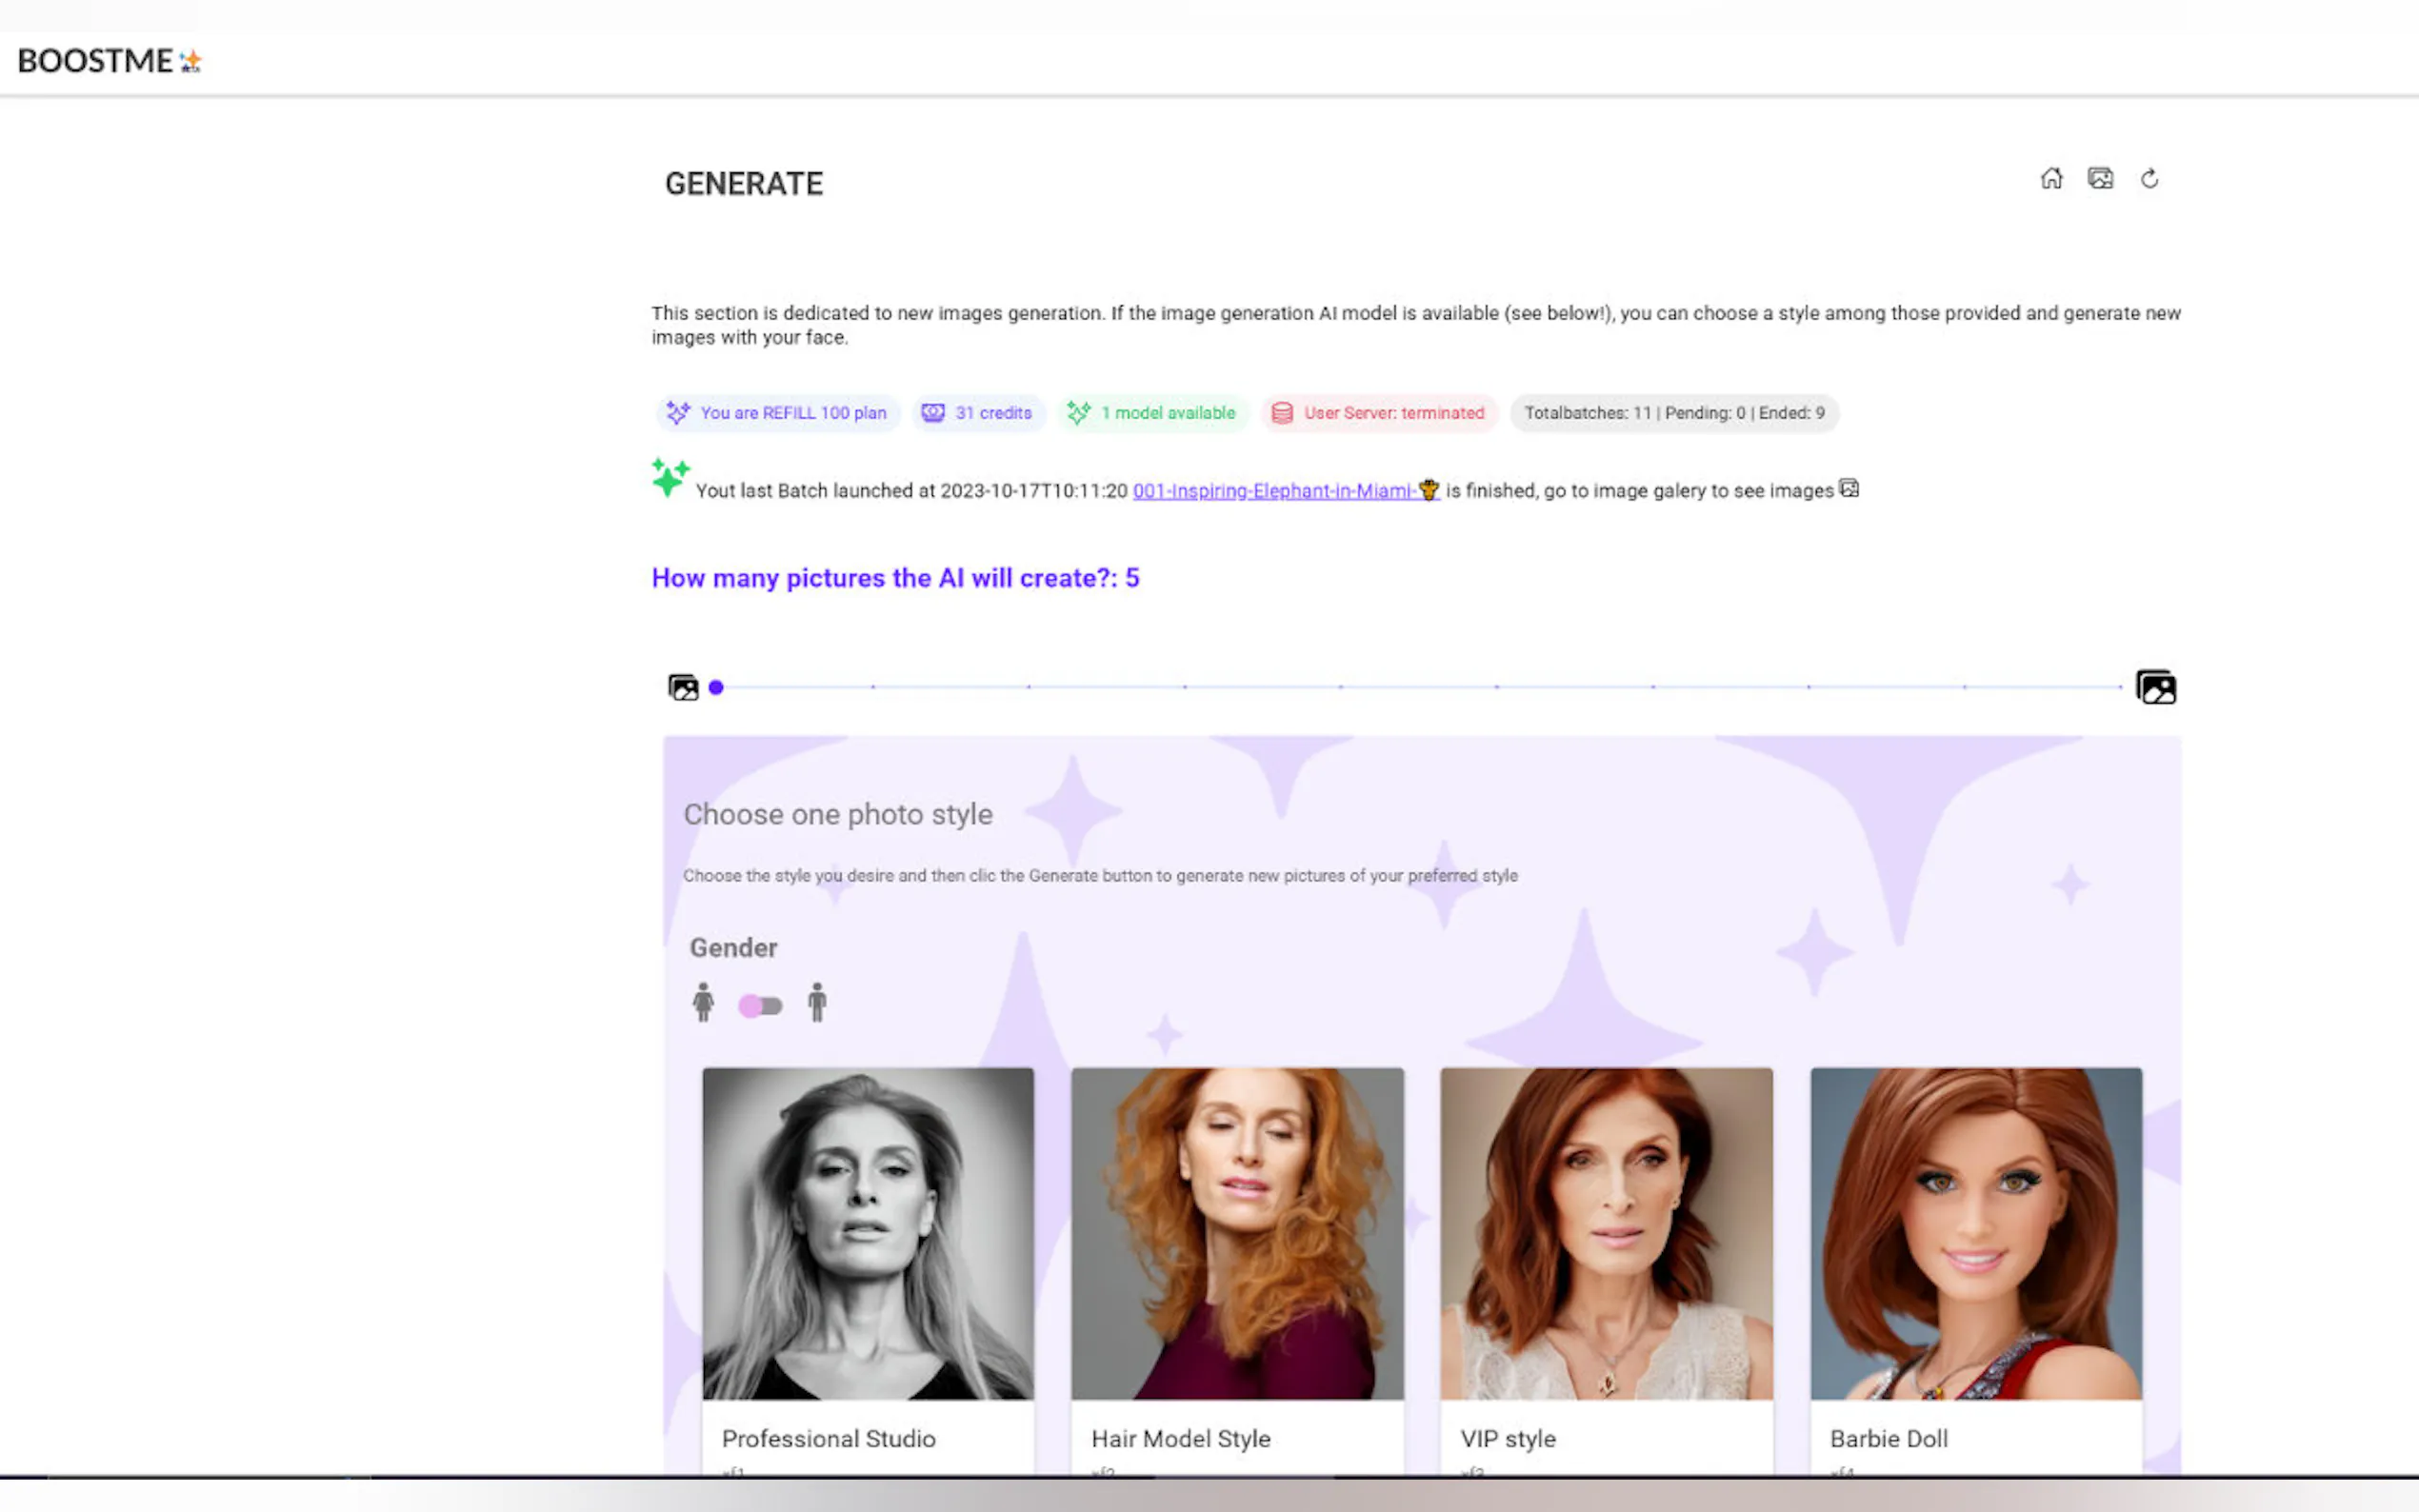Toggle the gender switch
2419x1512 pixels.
coord(760,1006)
